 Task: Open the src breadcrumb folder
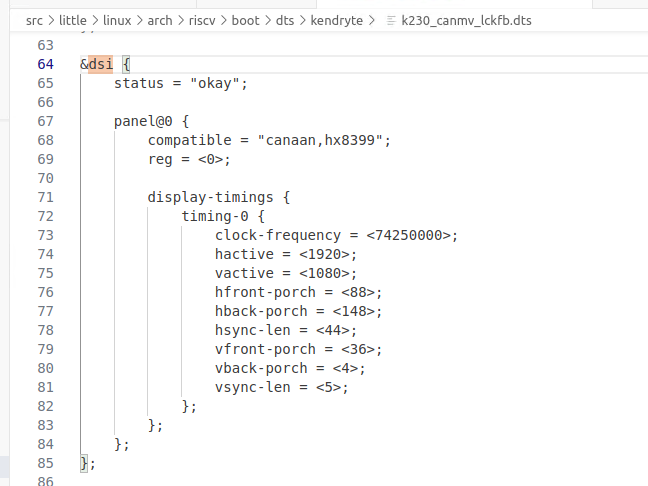35,20
